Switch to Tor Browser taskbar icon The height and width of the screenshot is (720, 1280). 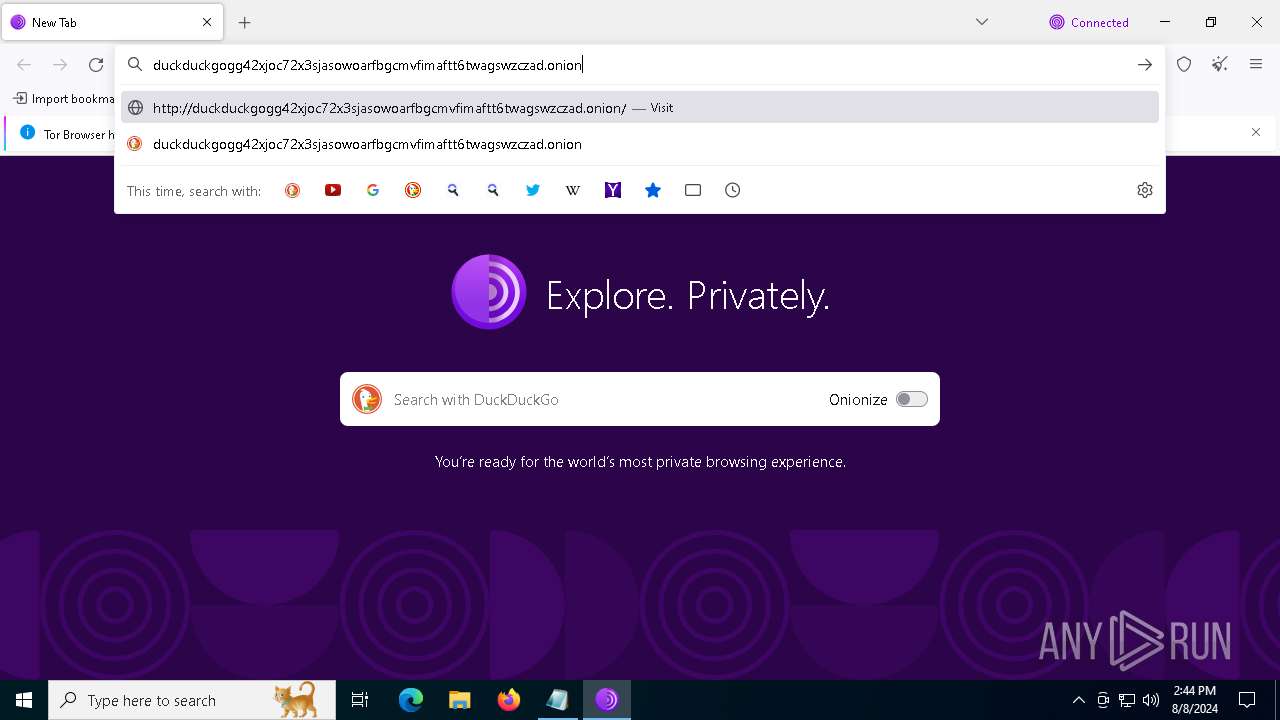pos(607,700)
